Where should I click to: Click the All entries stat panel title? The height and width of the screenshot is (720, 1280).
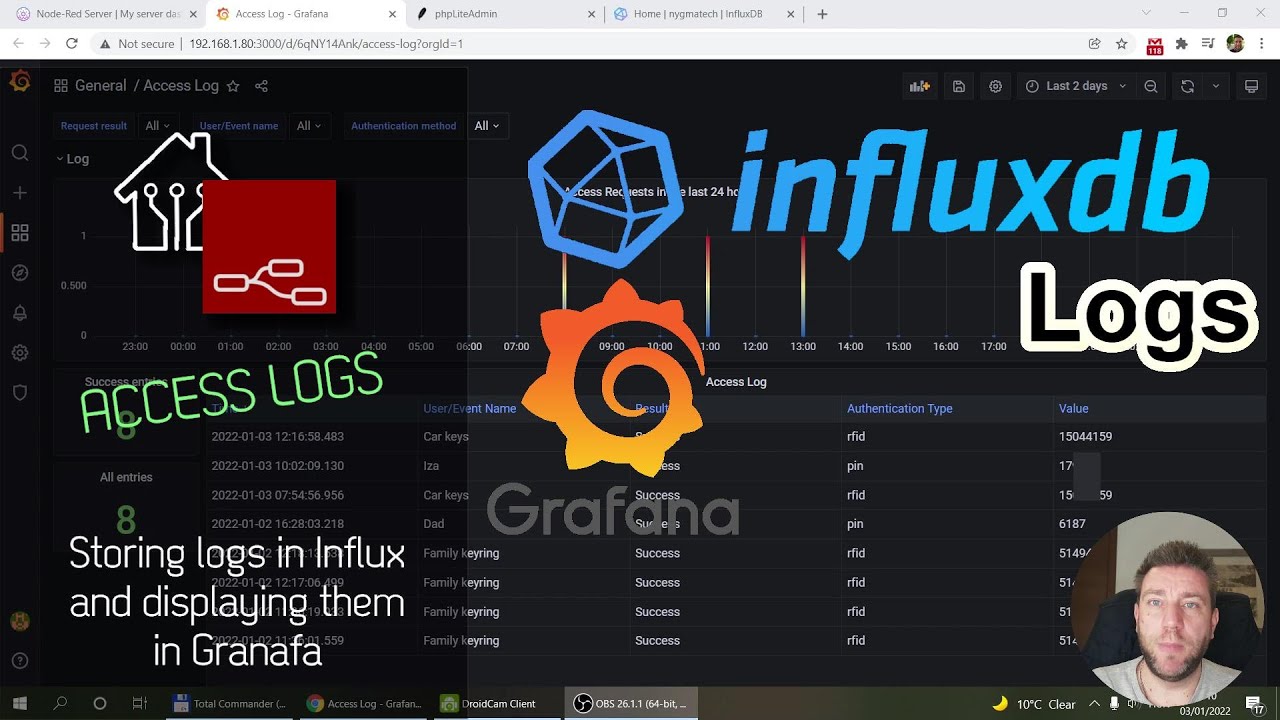click(126, 478)
